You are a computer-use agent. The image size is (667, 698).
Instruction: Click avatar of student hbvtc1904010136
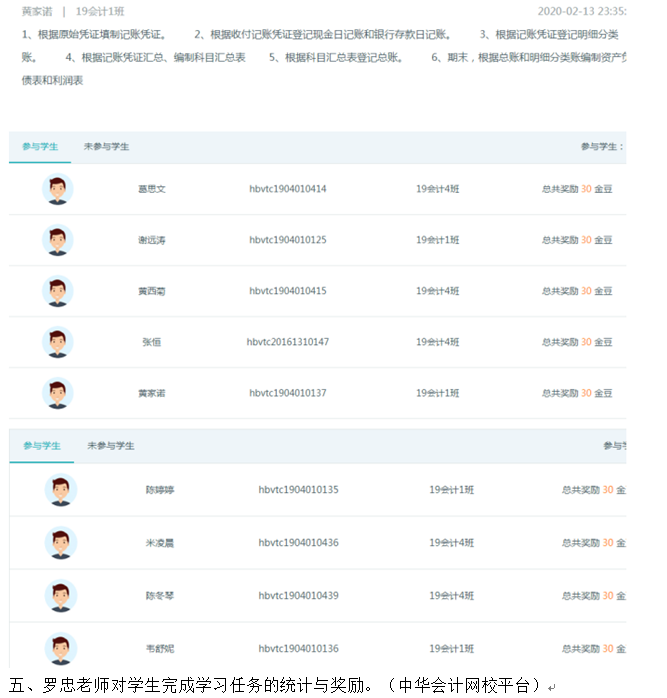tap(61, 648)
